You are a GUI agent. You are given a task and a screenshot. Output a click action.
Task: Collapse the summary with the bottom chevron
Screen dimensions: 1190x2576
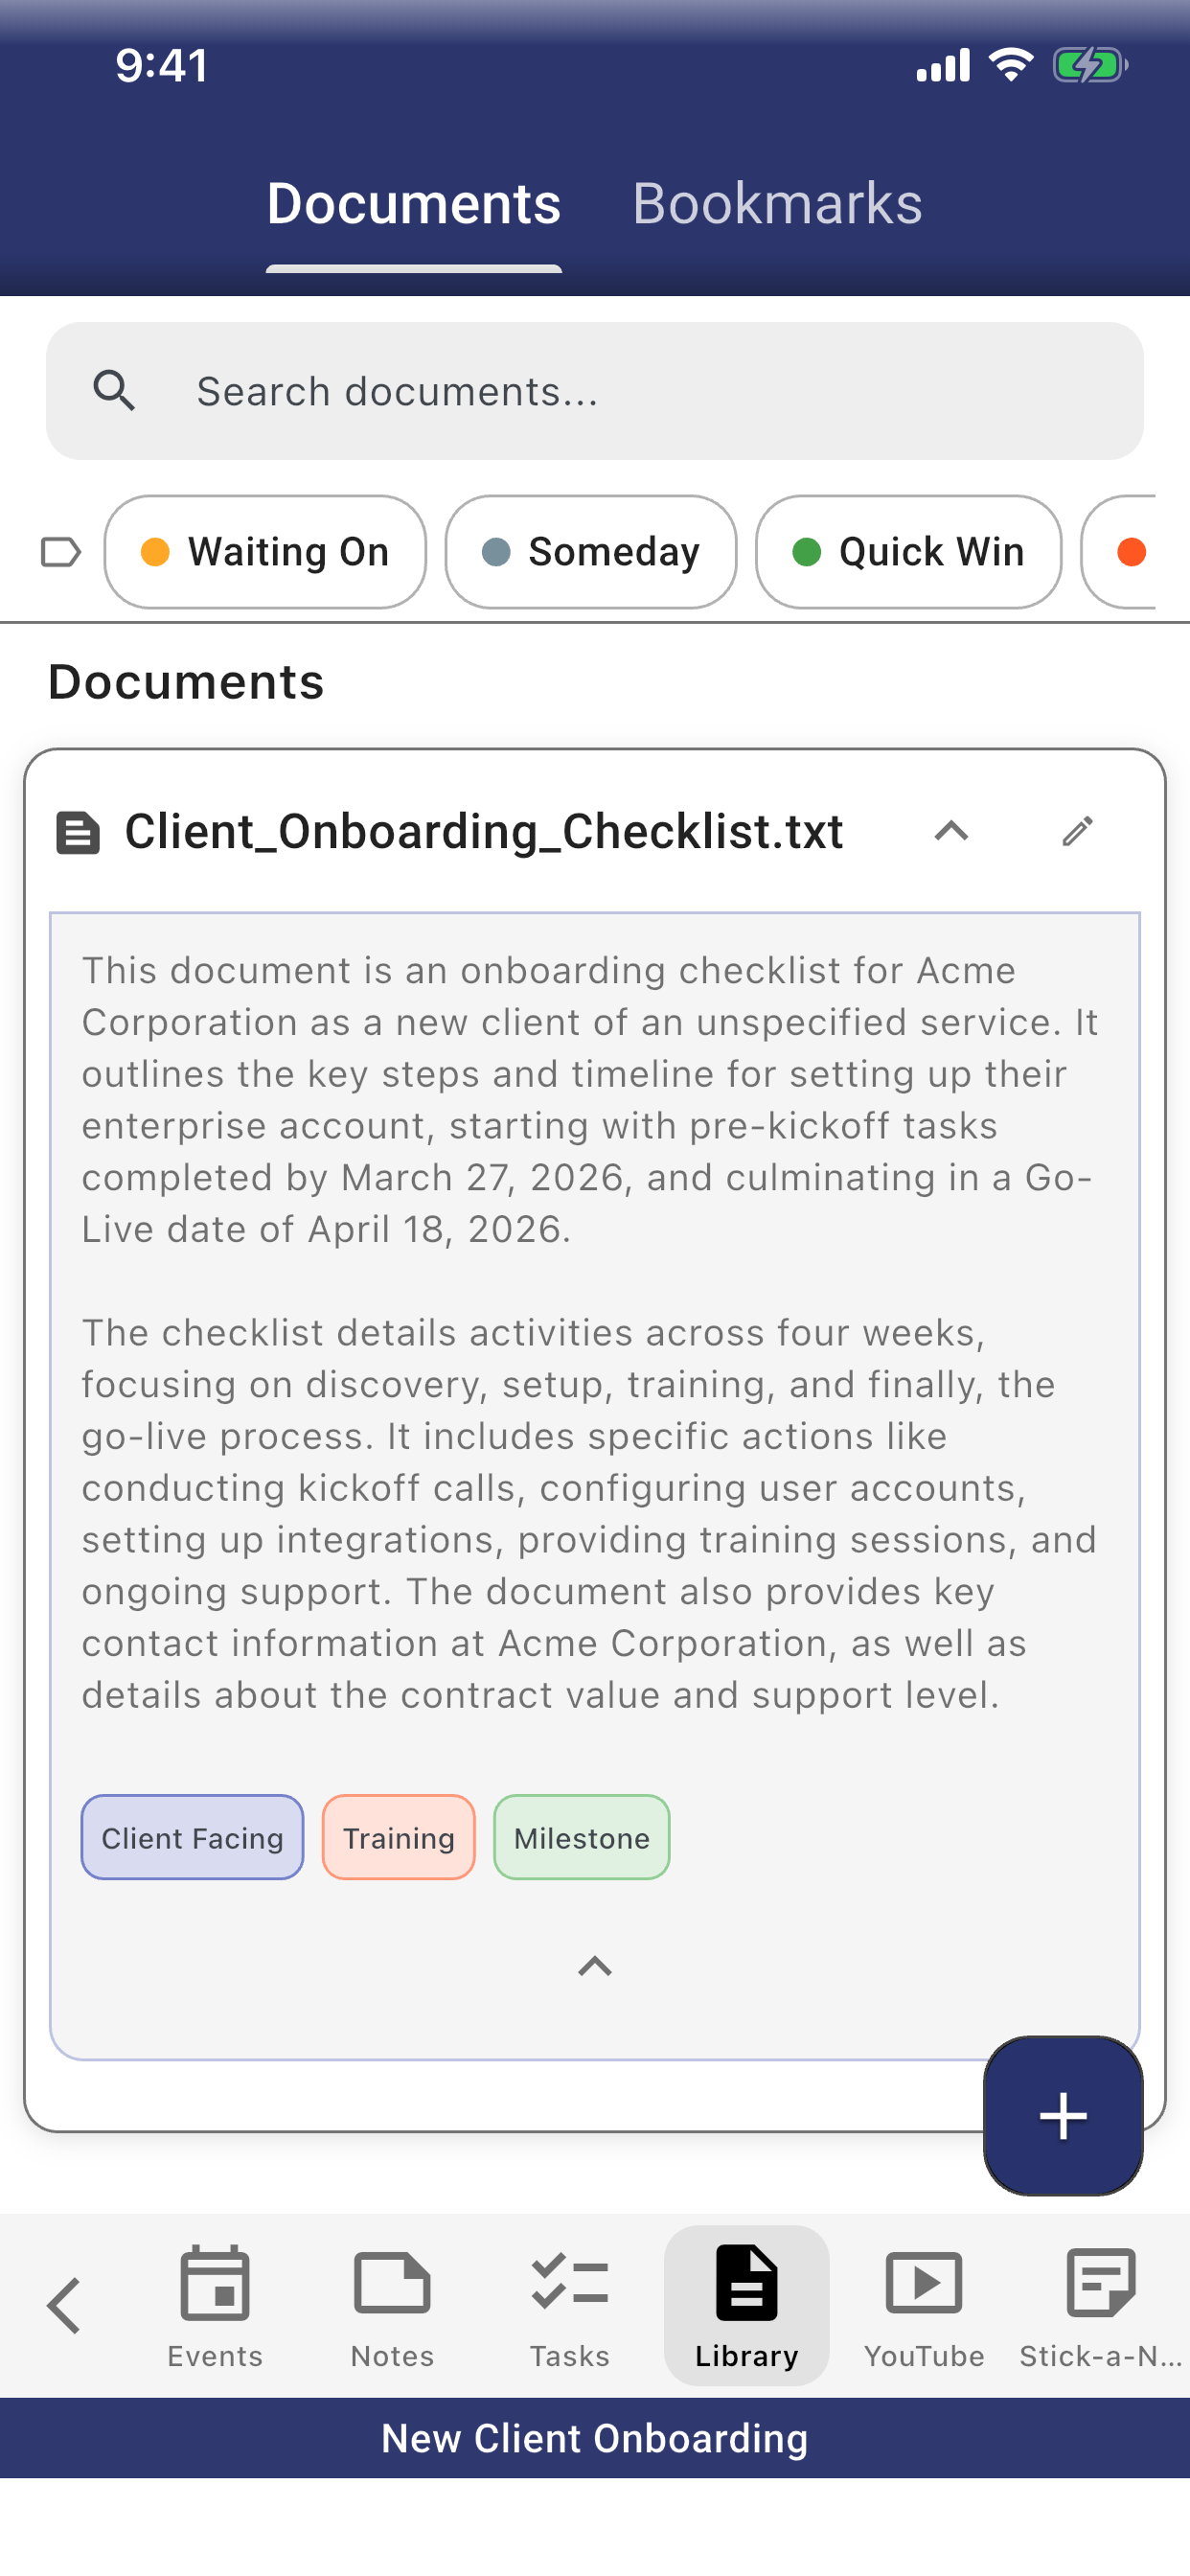(595, 1966)
